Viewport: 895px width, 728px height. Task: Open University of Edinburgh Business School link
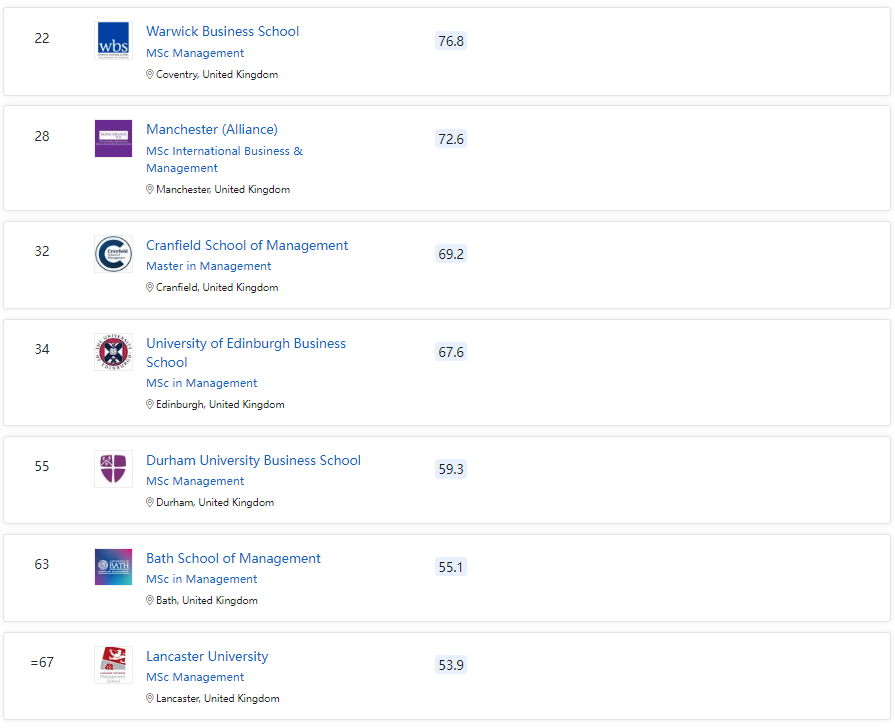tap(246, 353)
